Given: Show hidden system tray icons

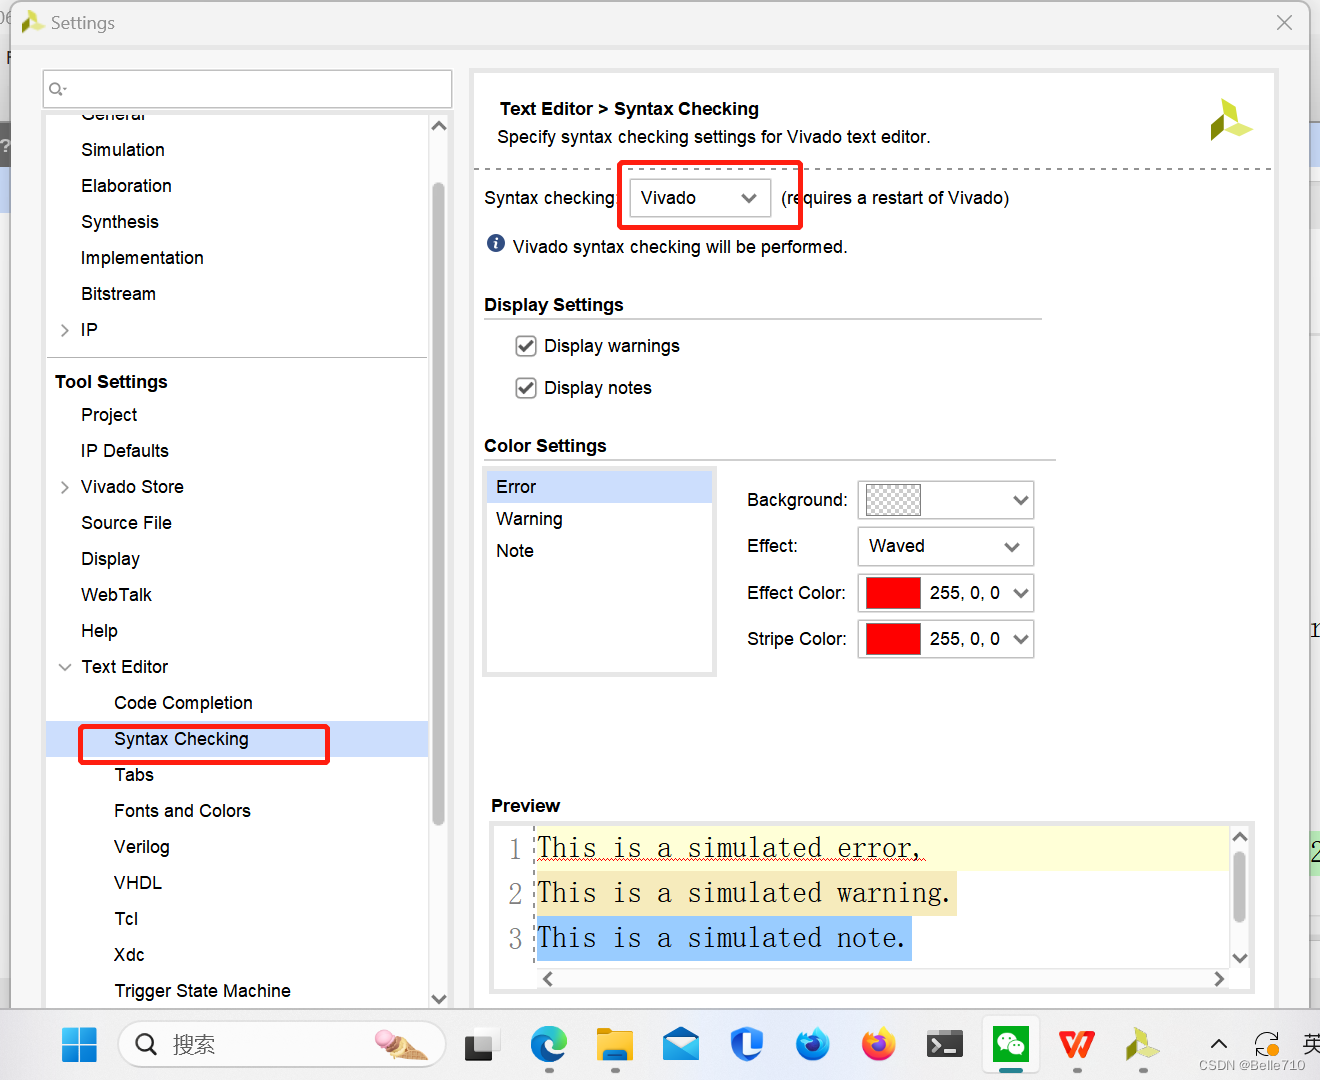Looking at the screenshot, I should click(1218, 1045).
